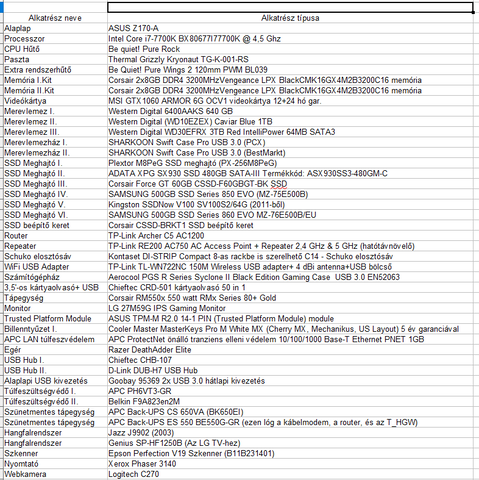Select Samsung 850 EVO cell
The image size is (479, 480).
coord(290,194)
